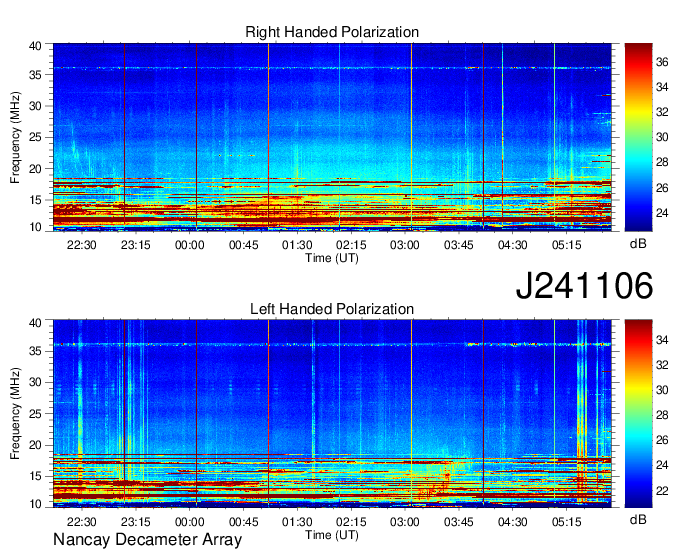Click the "Left Handed Polarization" plot title
This screenshot has width=680, height=552.
pos(332,309)
